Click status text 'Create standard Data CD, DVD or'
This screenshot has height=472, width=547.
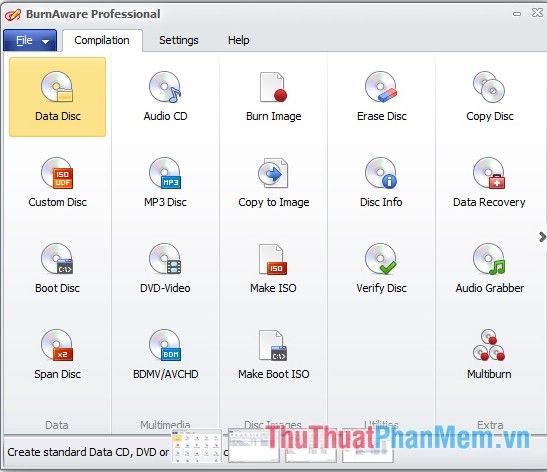(x=88, y=452)
